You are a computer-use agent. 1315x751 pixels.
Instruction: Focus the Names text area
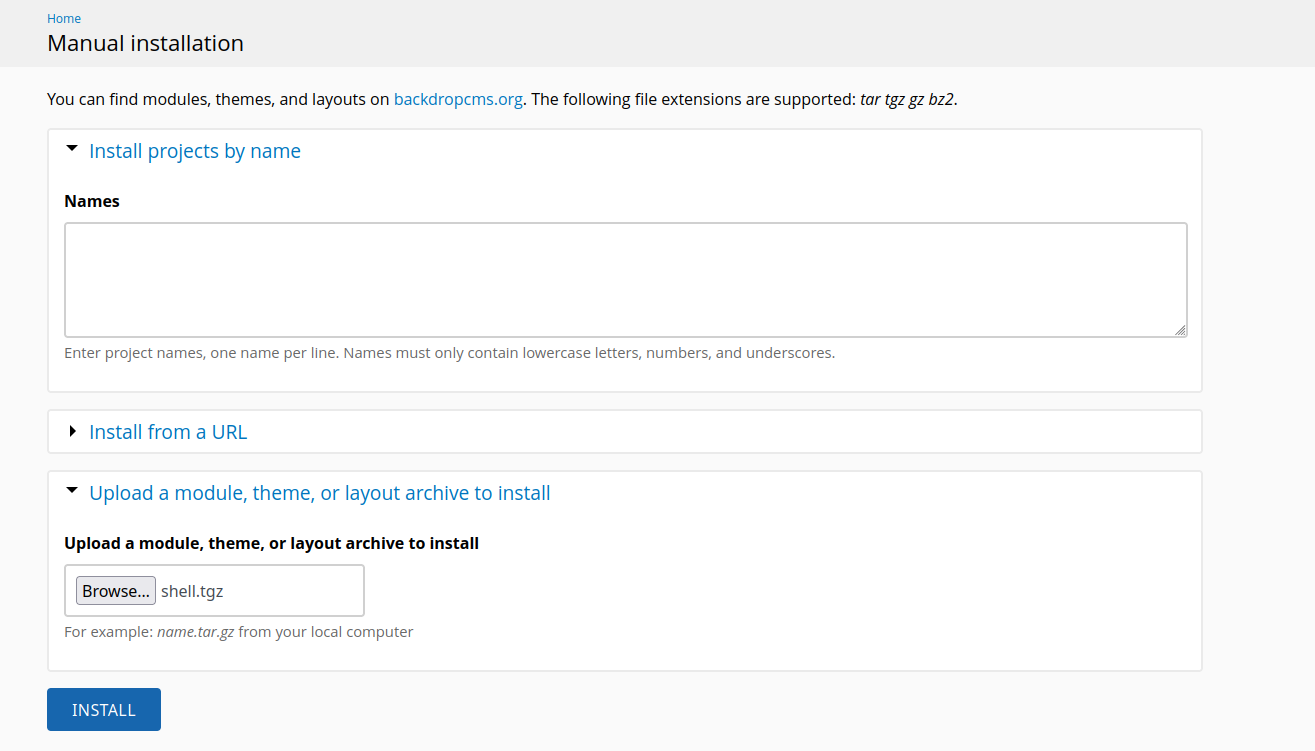coord(625,280)
